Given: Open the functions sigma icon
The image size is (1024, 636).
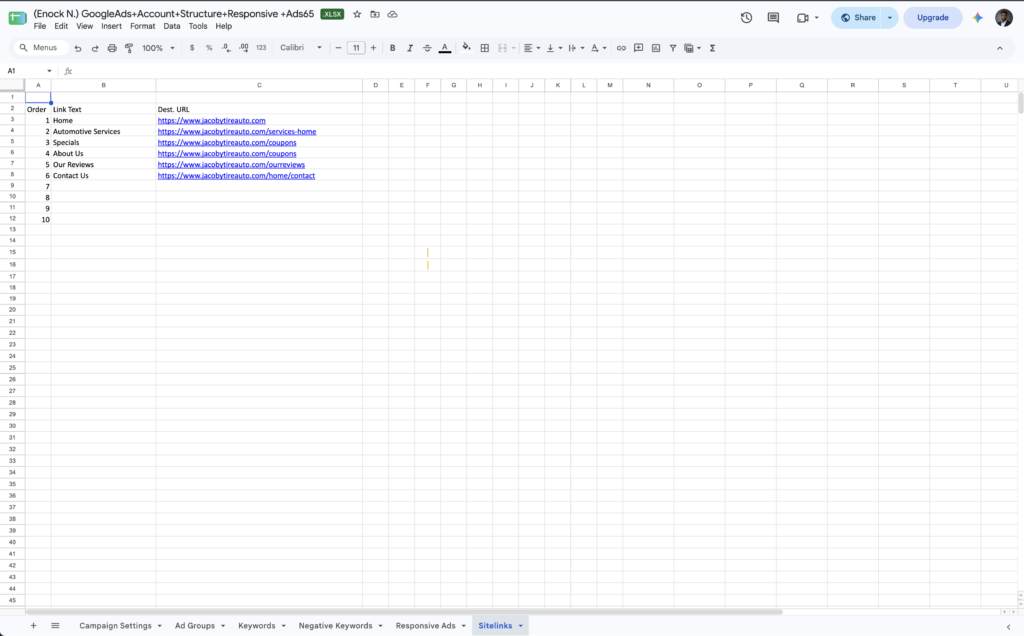Looking at the screenshot, I should coord(712,48).
